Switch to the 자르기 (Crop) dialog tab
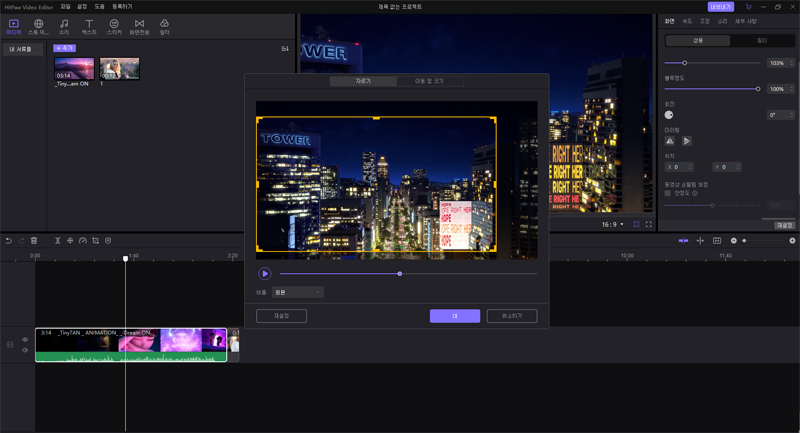This screenshot has height=433, width=800. [x=363, y=81]
